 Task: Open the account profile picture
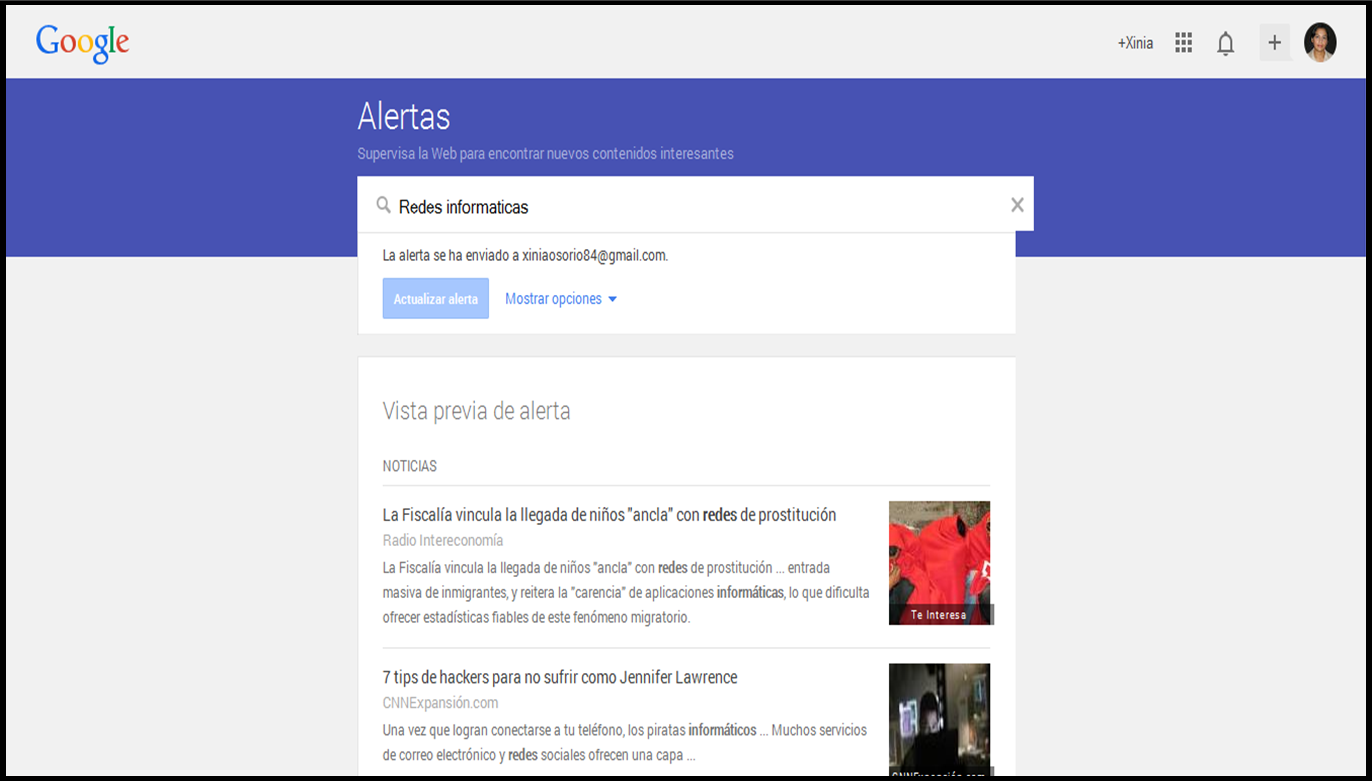click(x=1320, y=42)
